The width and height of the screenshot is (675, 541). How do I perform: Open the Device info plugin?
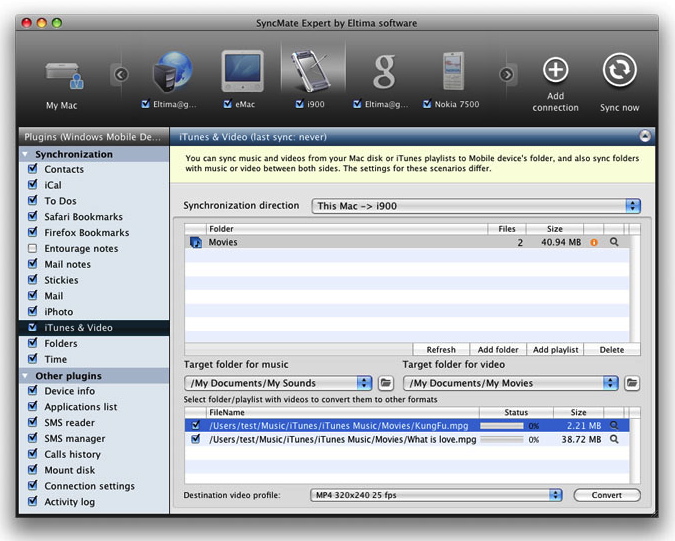70,391
